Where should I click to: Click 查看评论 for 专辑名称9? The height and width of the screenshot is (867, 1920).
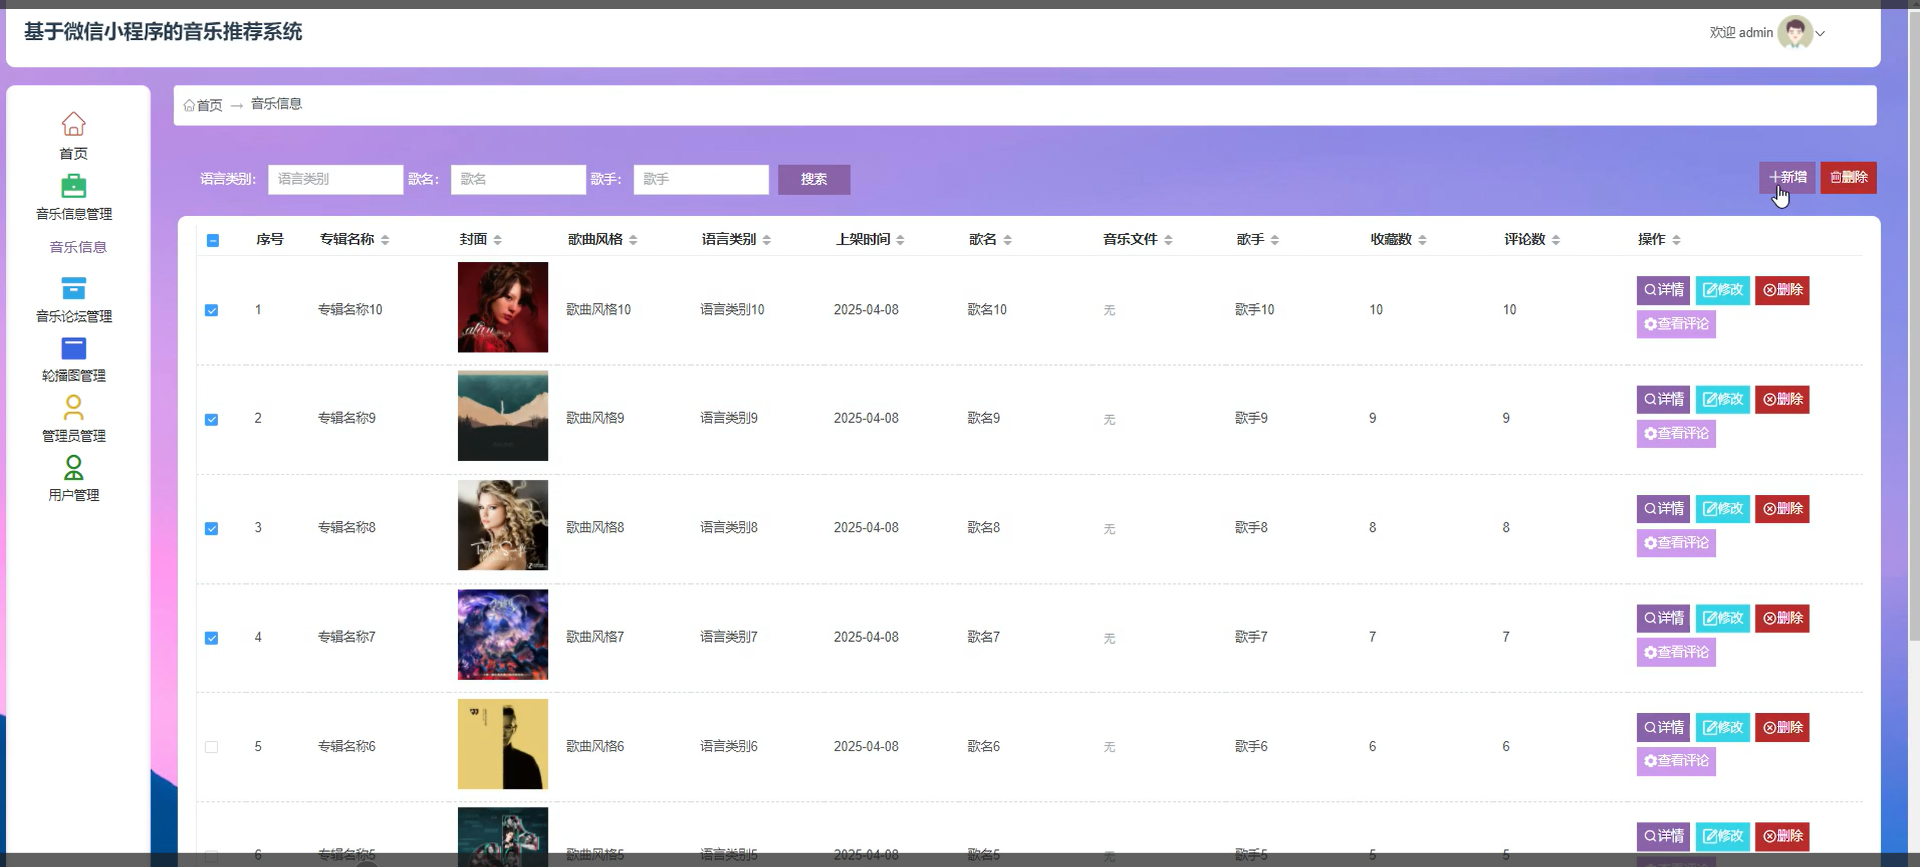pos(1676,433)
